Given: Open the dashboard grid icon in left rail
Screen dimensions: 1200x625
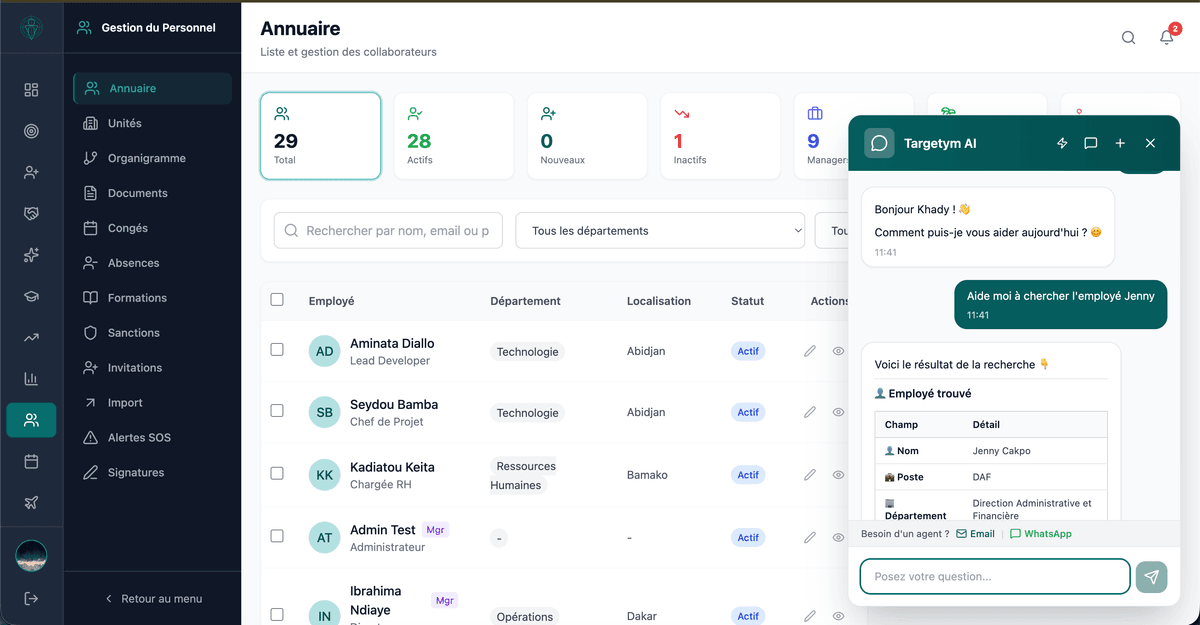Looking at the screenshot, I should [31, 90].
